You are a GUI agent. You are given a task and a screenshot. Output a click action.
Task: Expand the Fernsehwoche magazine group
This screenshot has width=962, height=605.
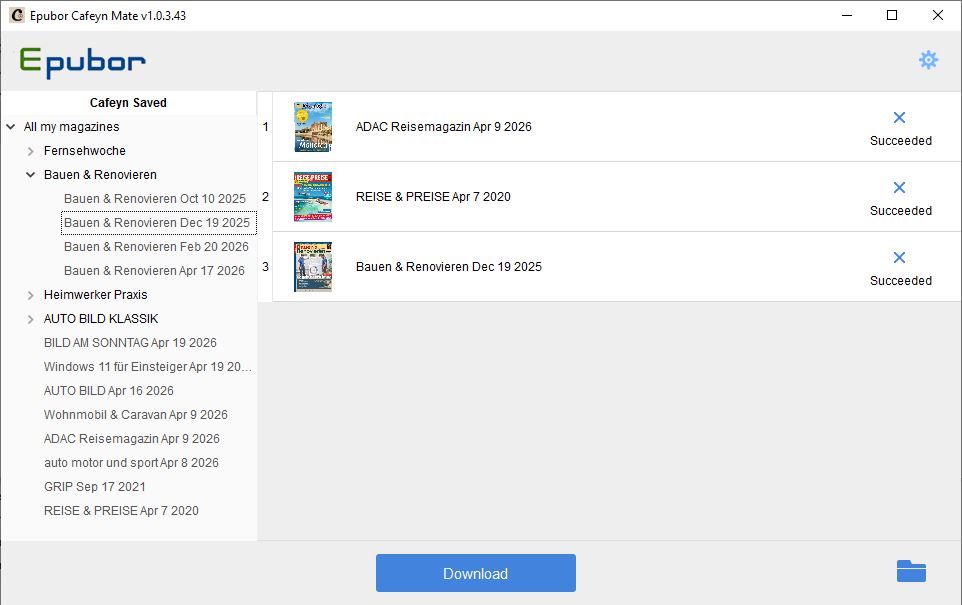(30, 150)
